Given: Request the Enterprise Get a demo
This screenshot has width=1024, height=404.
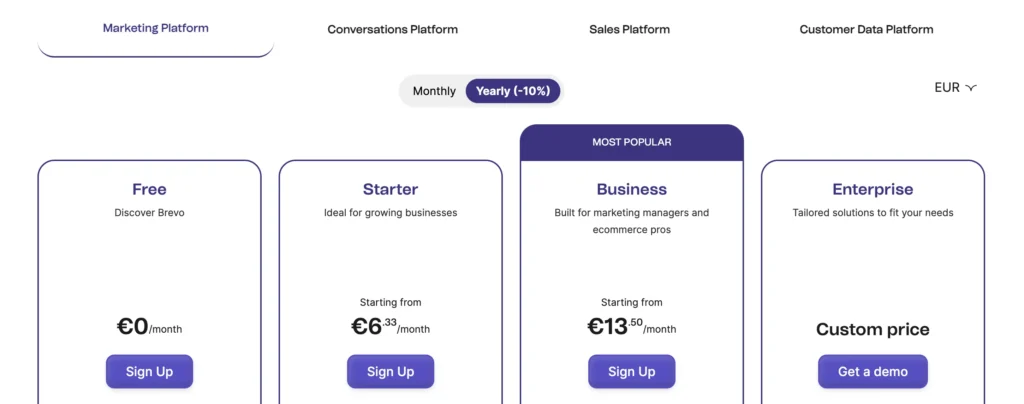Looking at the screenshot, I should tap(872, 371).
